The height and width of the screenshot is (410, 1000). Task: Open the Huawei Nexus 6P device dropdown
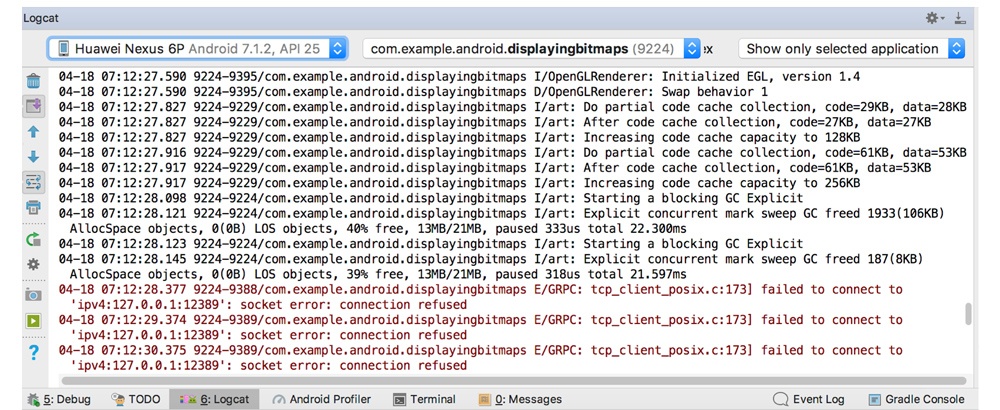coord(198,48)
